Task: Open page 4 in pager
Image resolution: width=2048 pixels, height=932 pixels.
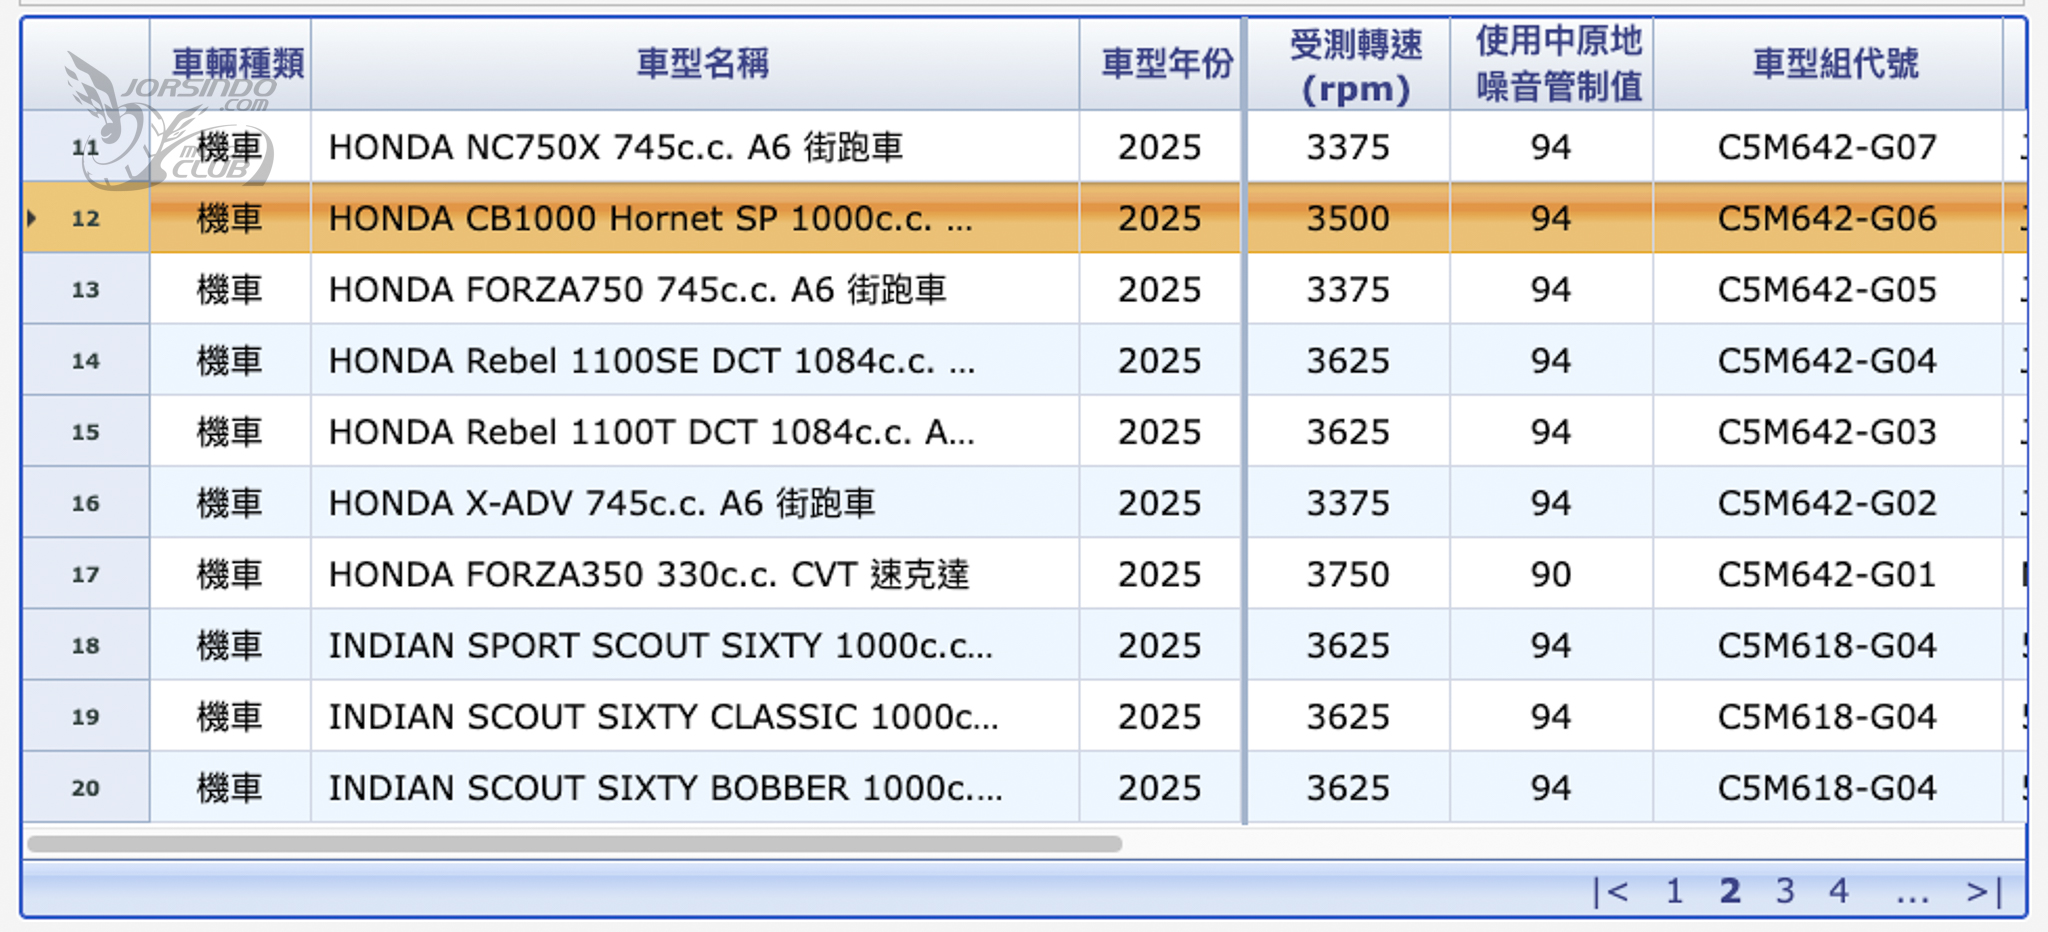Action: 1839,890
